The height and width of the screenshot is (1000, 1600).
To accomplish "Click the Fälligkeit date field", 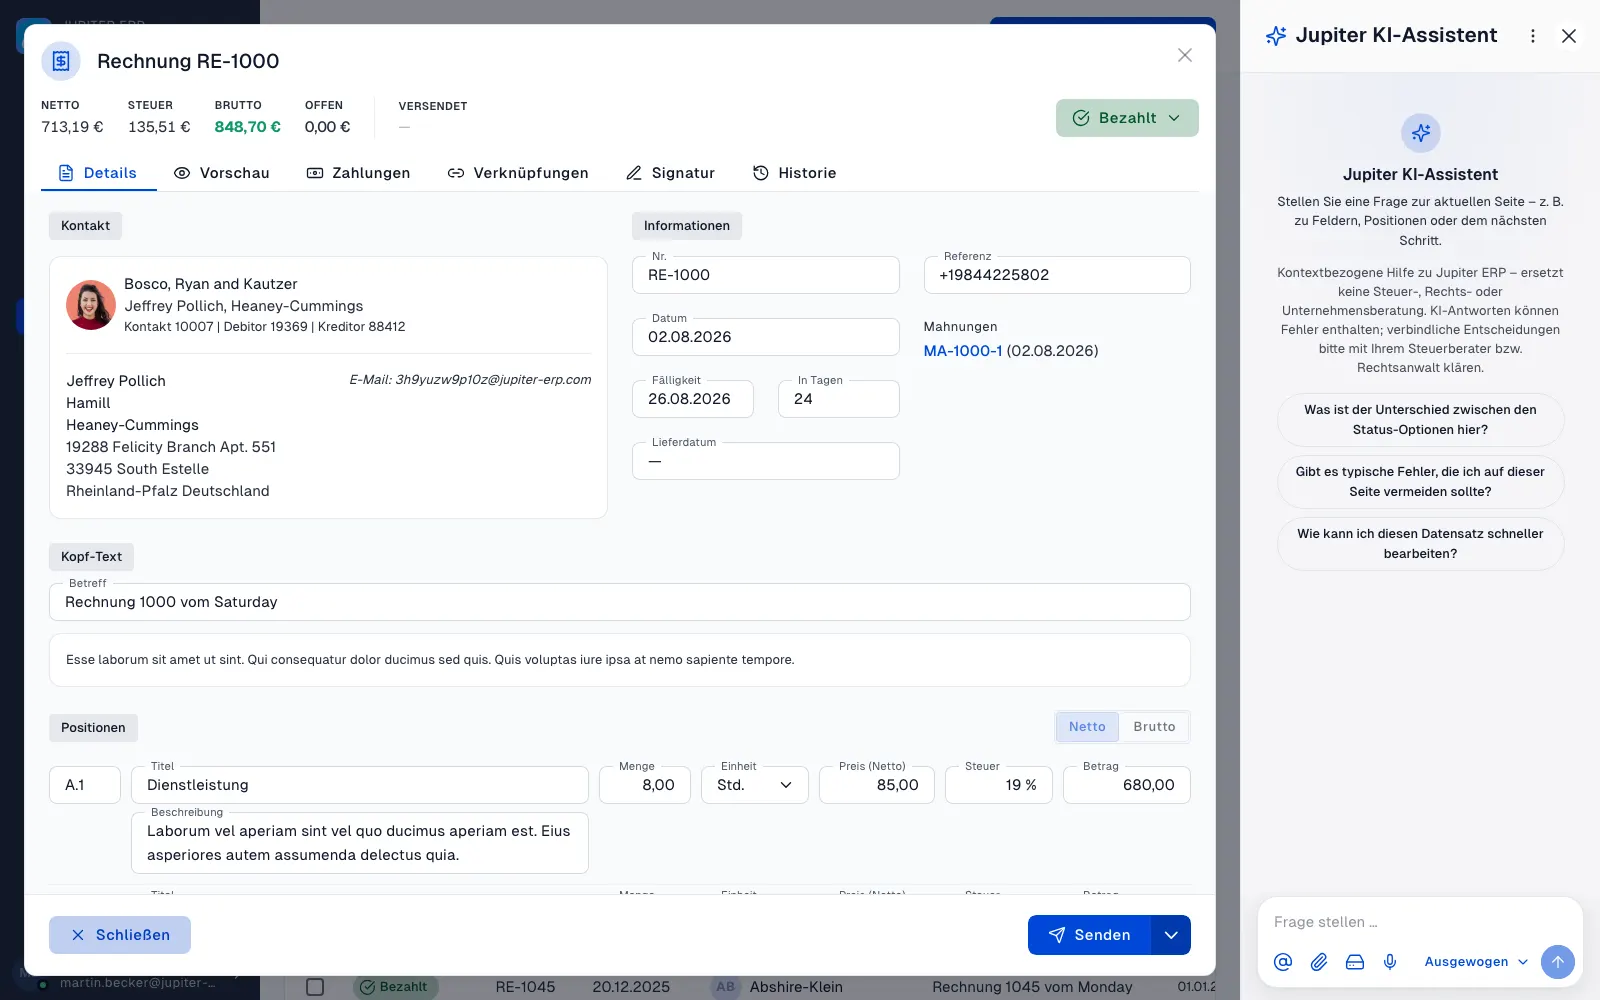I will (x=693, y=399).
